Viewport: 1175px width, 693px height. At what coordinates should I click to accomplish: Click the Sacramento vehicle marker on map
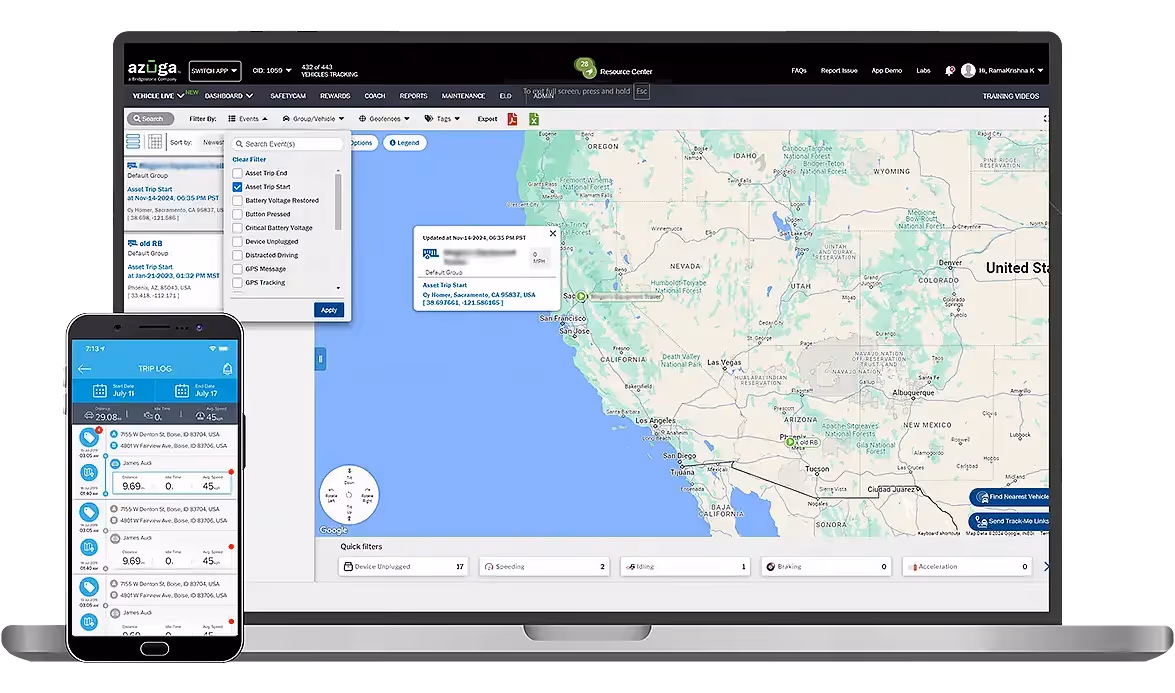(x=581, y=297)
